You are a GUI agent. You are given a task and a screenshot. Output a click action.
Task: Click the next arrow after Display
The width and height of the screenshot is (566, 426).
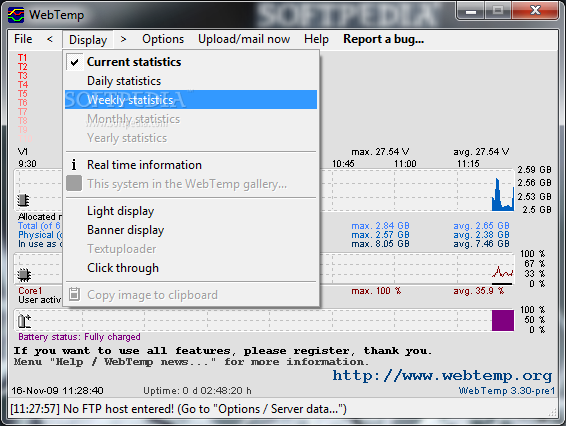click(x=123, y=39)
